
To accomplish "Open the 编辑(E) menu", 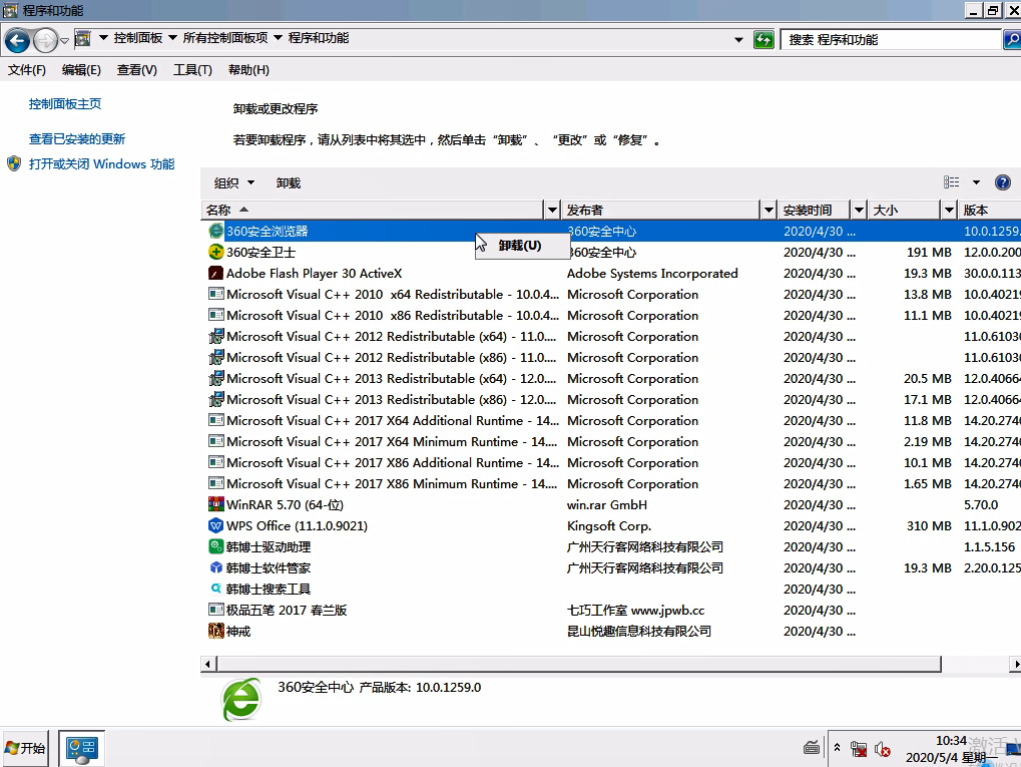I will pyautogui.click(x=81, y=70).
